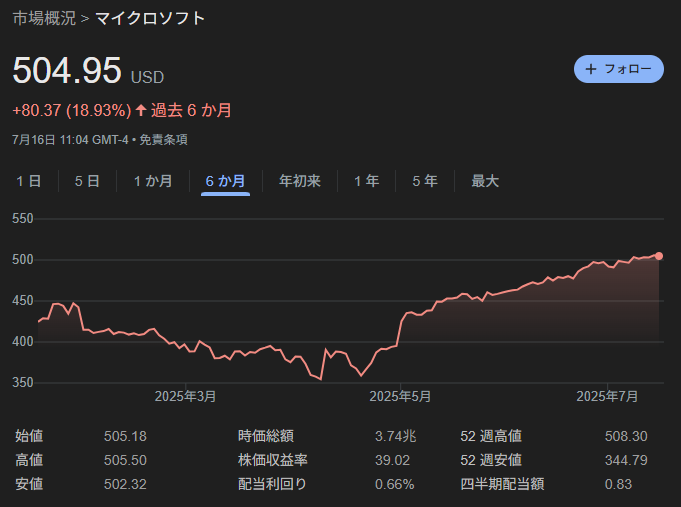Screen dimensions: 681x507
Task: Click the current price dot on chart
Action: click(x=659, y=256)
